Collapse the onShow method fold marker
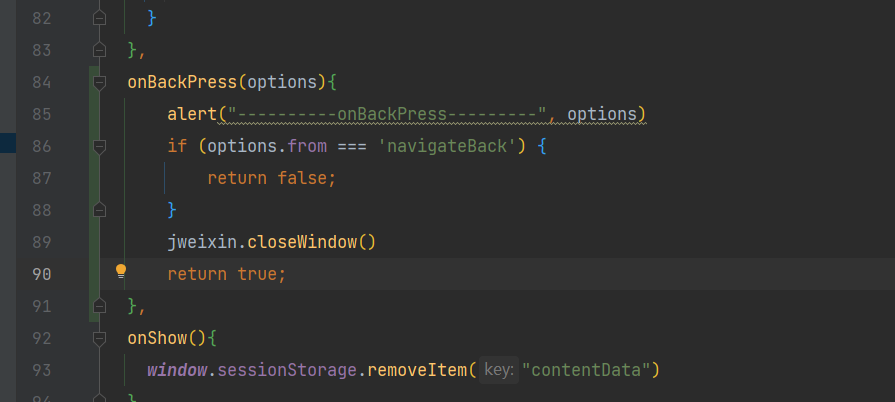This screenshot has width=895, height=402. (x=99, y=339)
